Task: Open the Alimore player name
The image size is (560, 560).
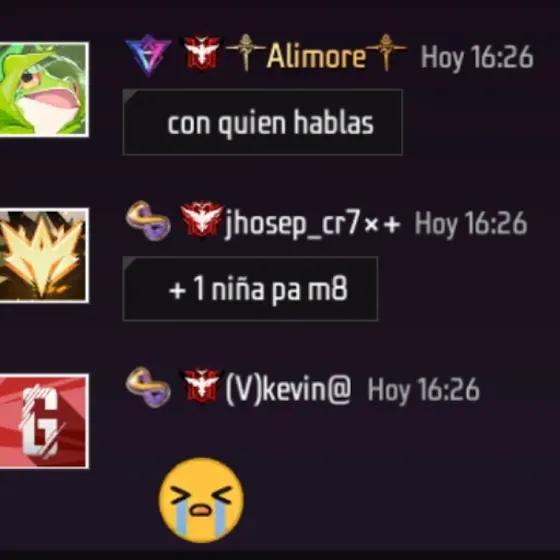Action: click(x=316, y=56)
